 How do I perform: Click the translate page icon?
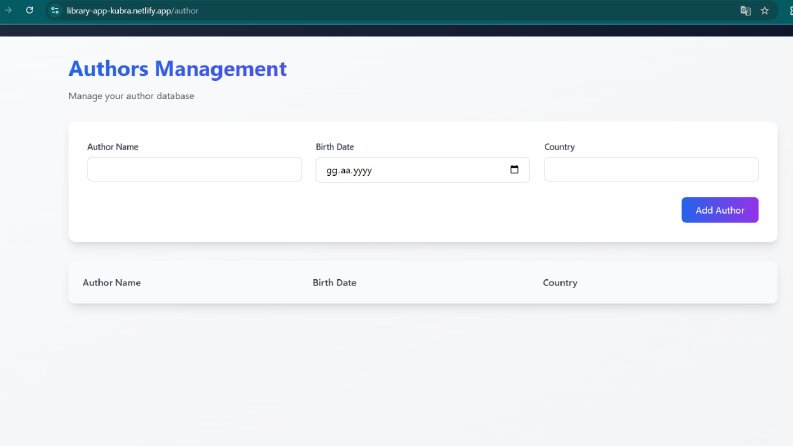click(x=745, y=11)
